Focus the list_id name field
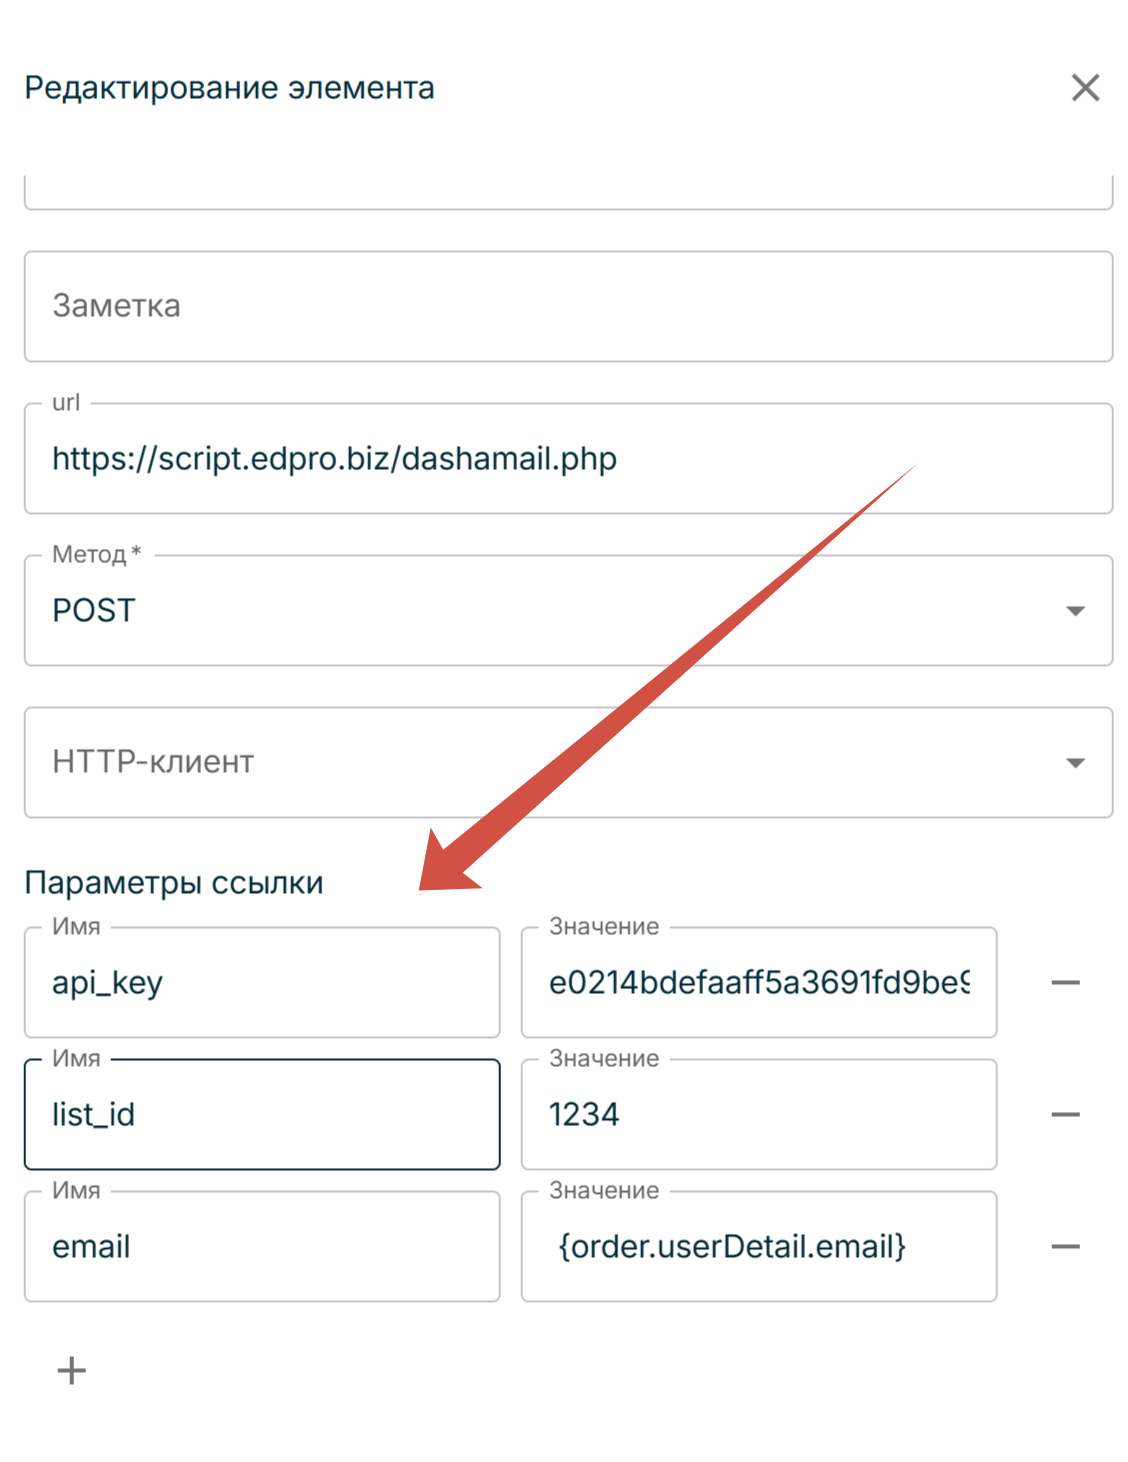This screenshot has width=1128, height=1462. pyautogui.click(x=262, y=1115)
